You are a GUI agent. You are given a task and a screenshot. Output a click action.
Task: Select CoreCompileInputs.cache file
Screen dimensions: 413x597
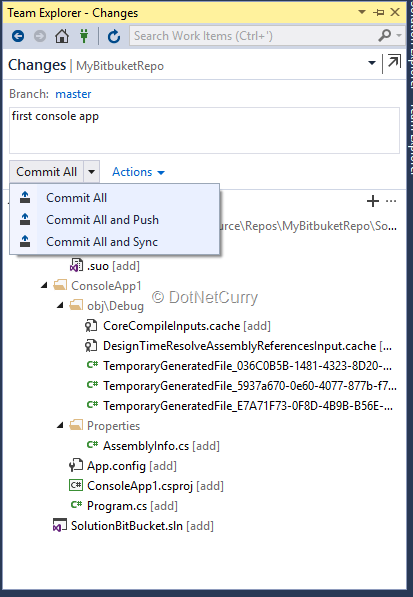(187, 326)
